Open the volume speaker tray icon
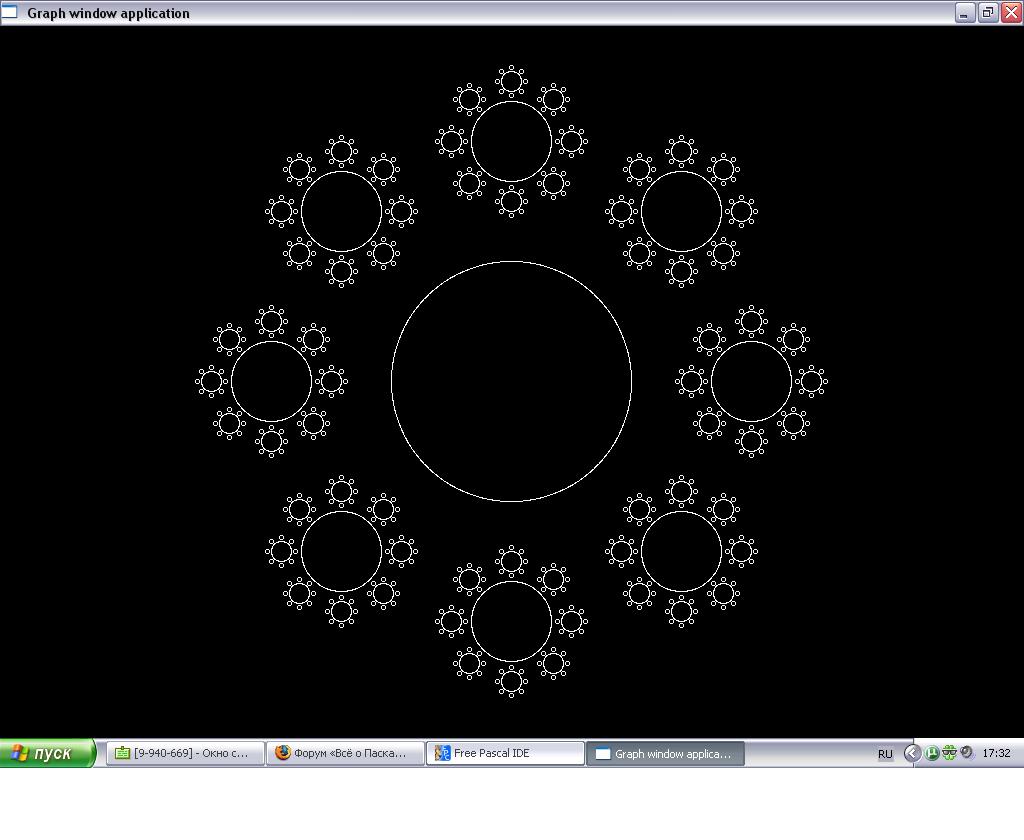The height and width of the screenshot is (840, 1024). click(966, 753)
